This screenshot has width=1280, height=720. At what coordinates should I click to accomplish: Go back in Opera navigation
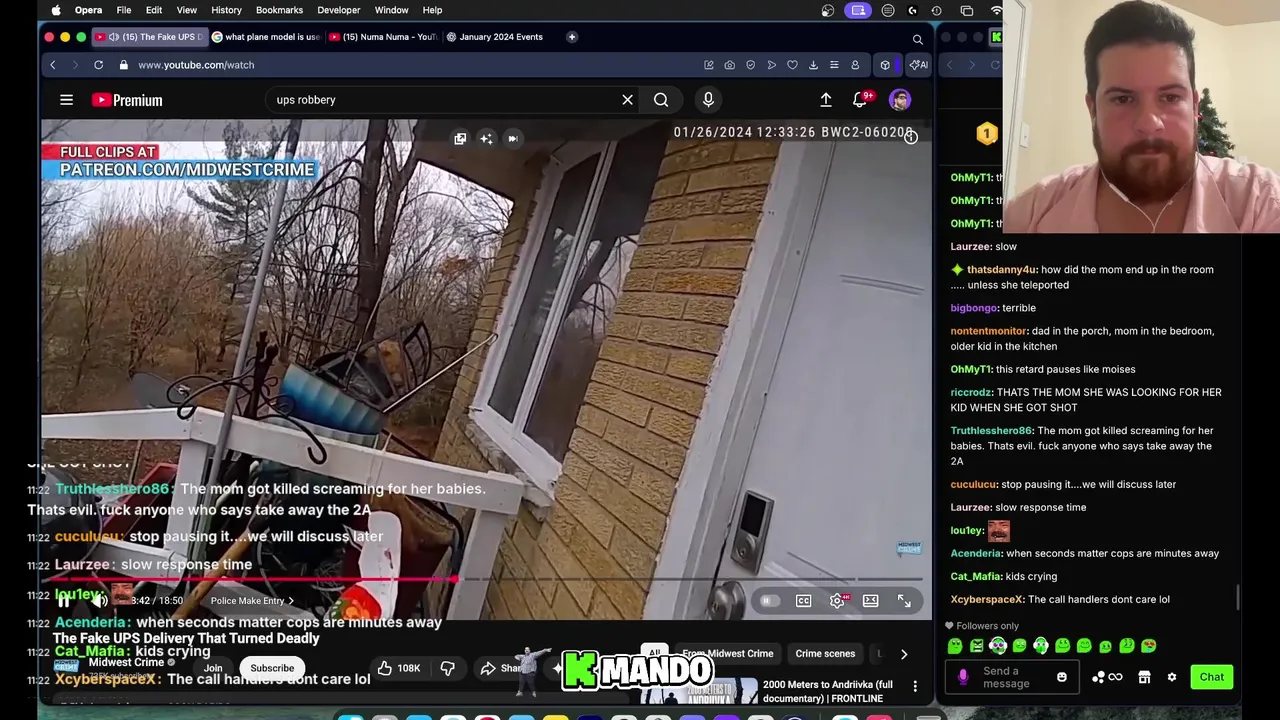[53, 65]
